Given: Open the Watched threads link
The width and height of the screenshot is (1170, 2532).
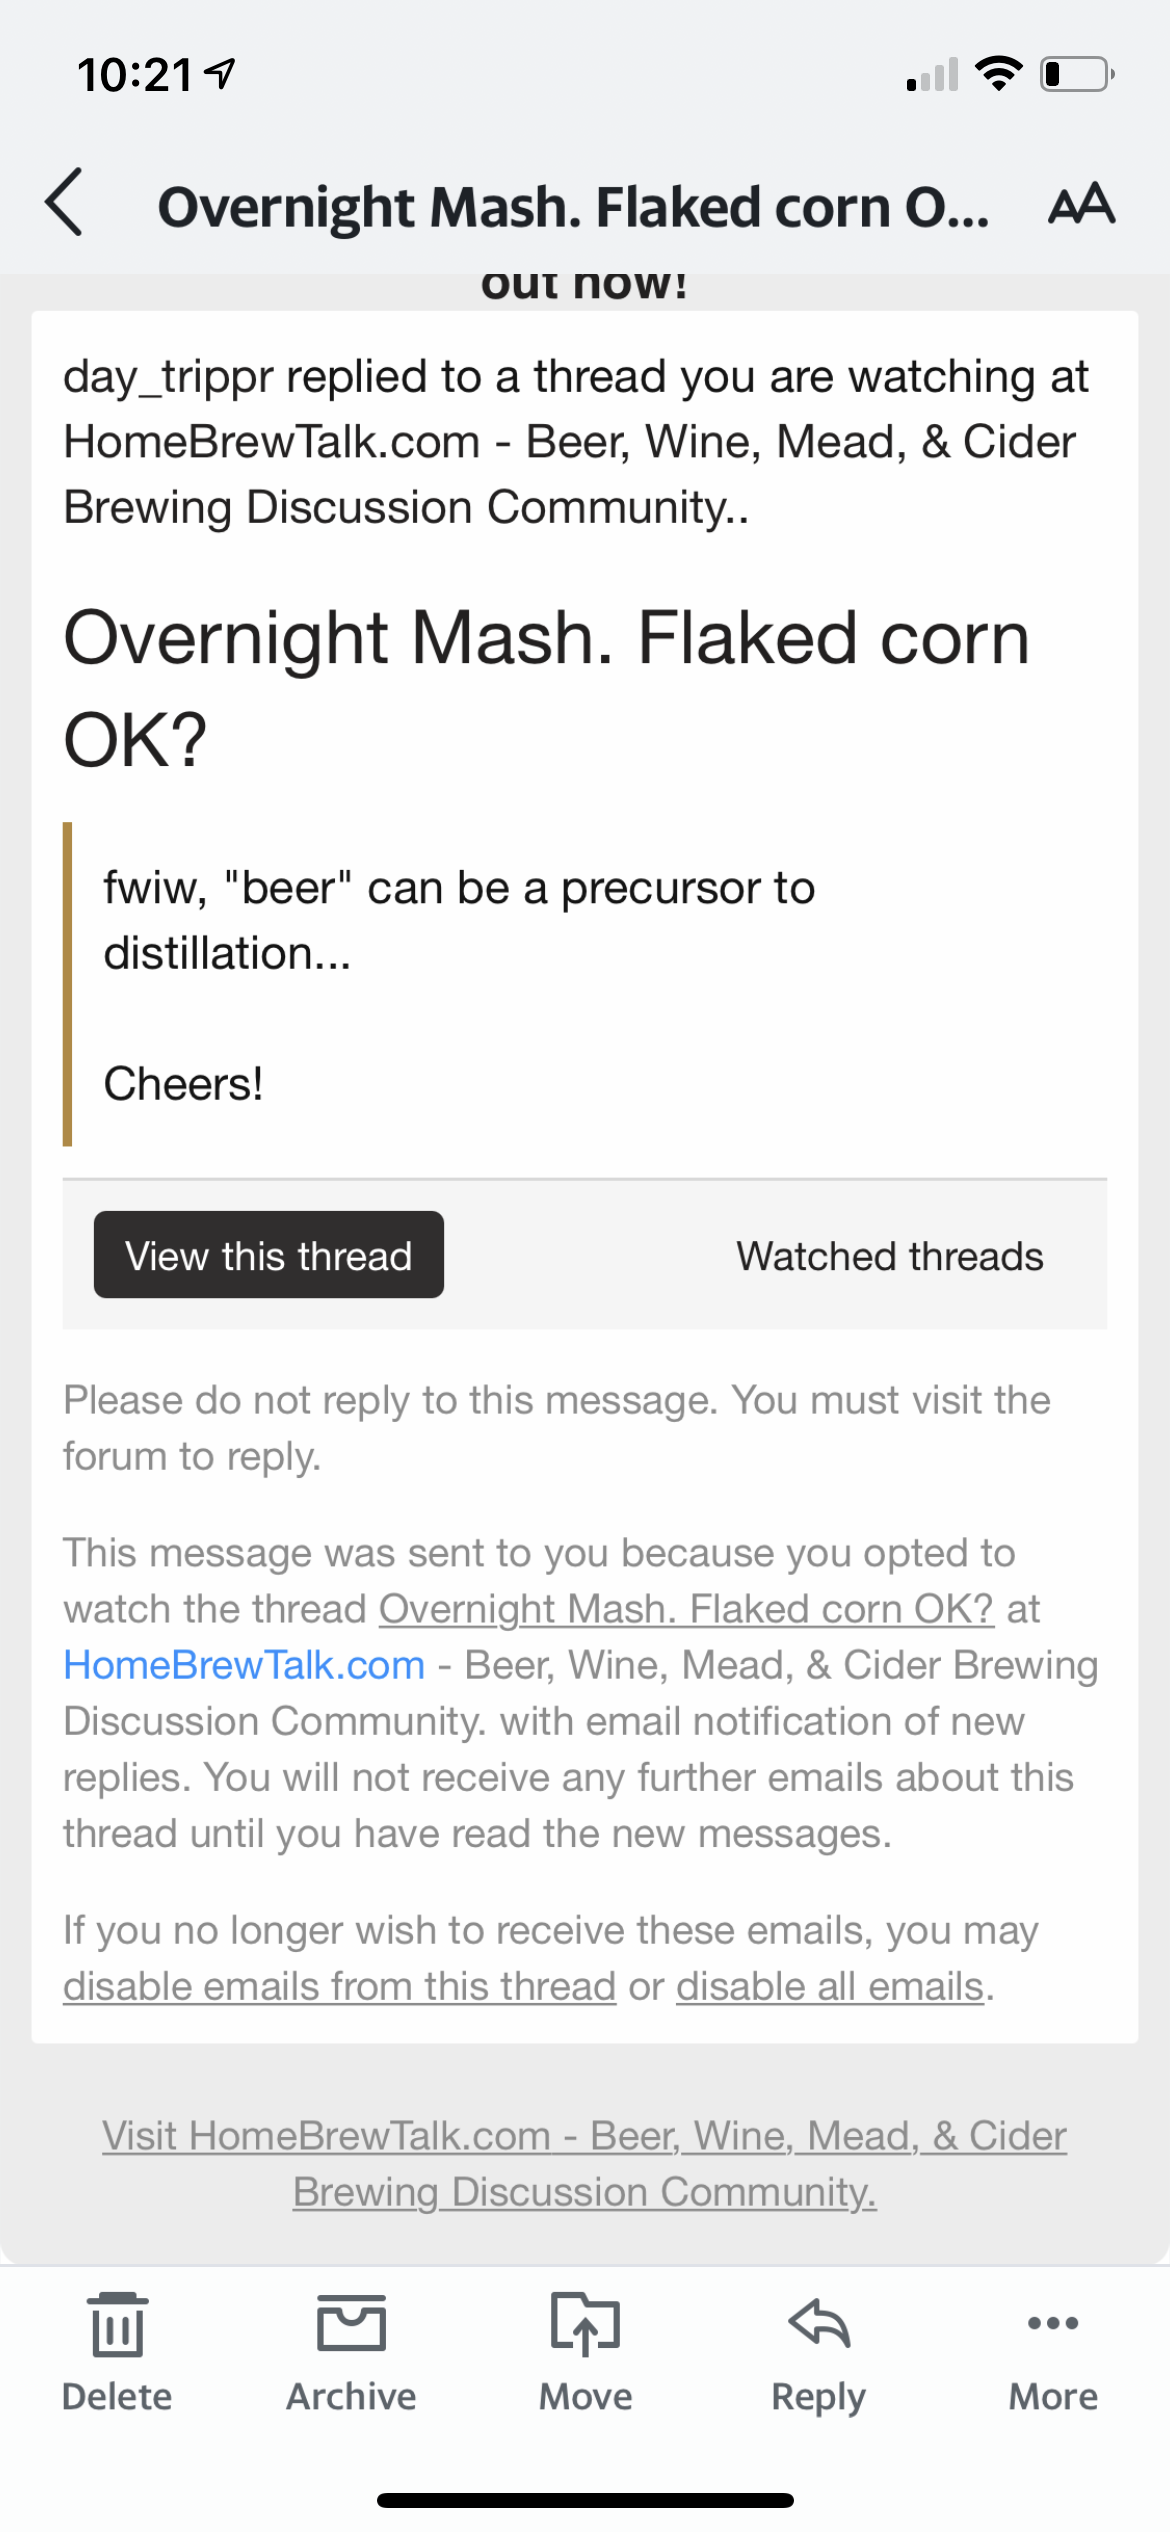Looking at the screenshot, I should point(890,1256).
